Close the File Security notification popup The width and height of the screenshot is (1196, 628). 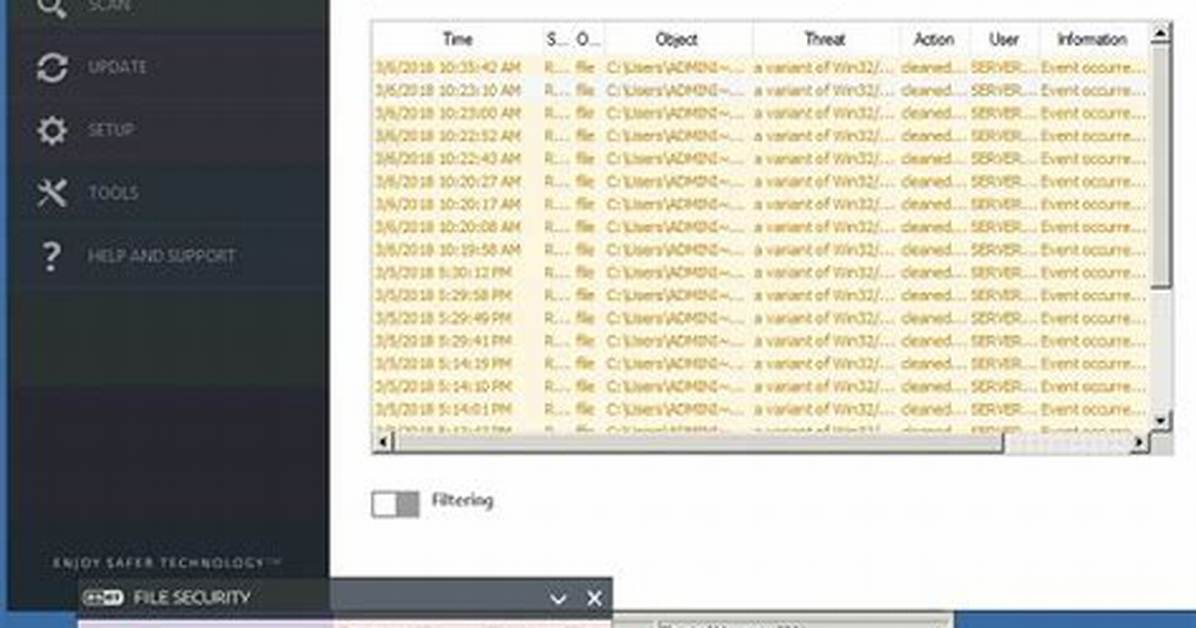(594, 599)
